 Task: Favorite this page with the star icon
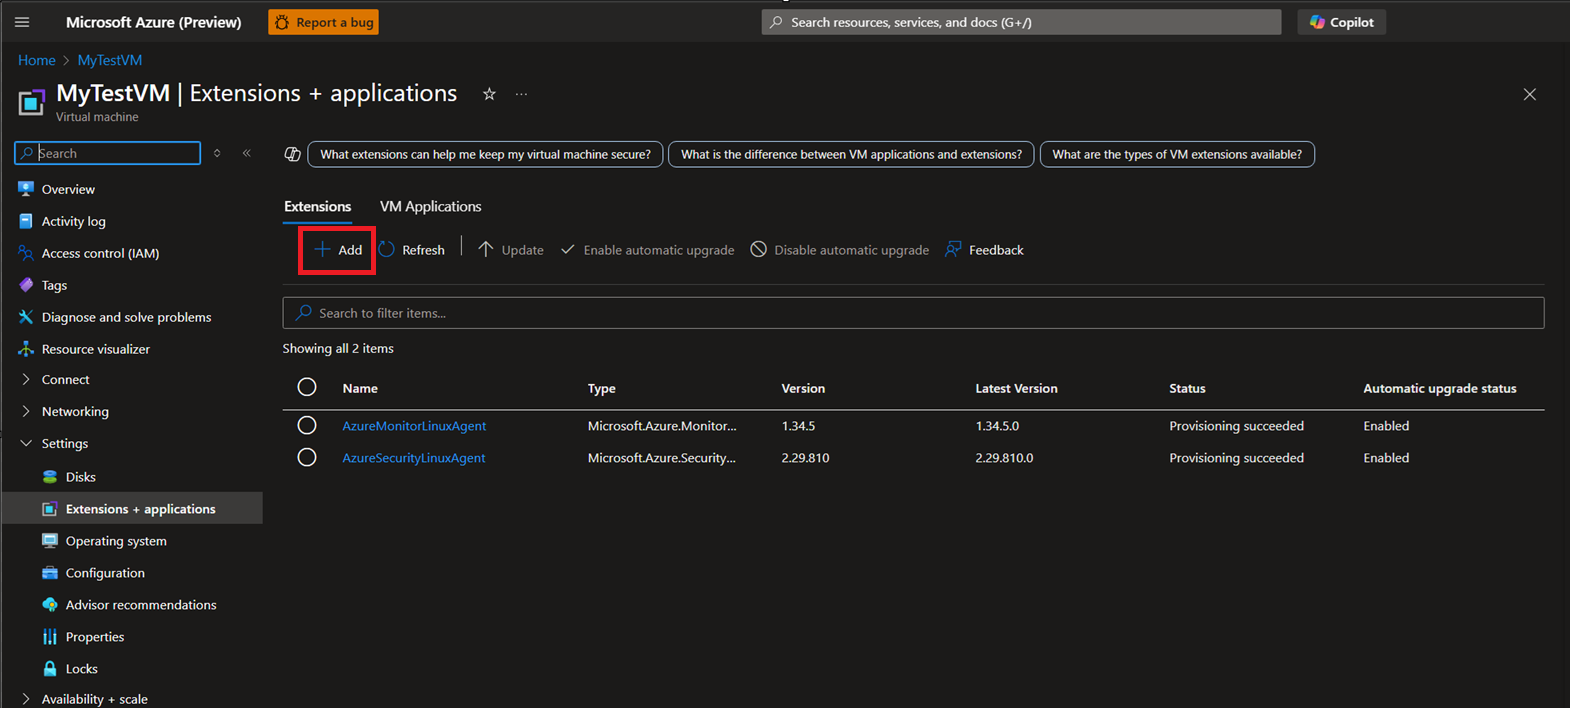pos(489,94)
